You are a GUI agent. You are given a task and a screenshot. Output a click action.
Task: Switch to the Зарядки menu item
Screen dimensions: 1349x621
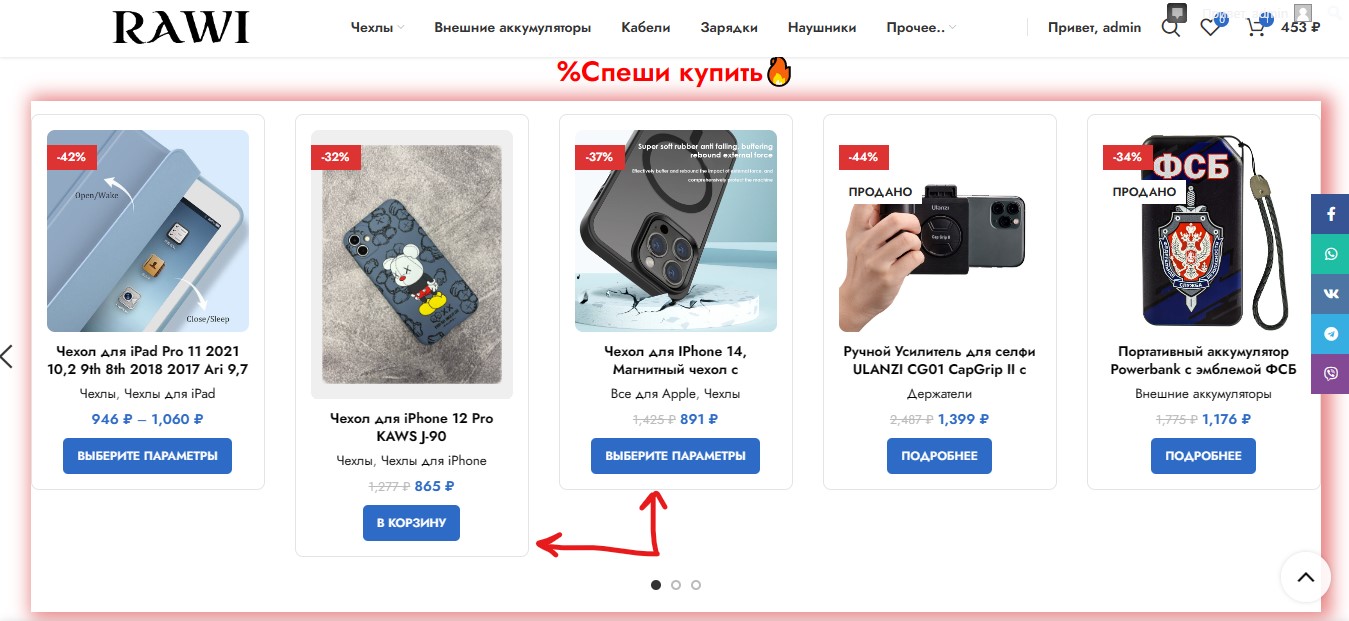pos(729,28)
